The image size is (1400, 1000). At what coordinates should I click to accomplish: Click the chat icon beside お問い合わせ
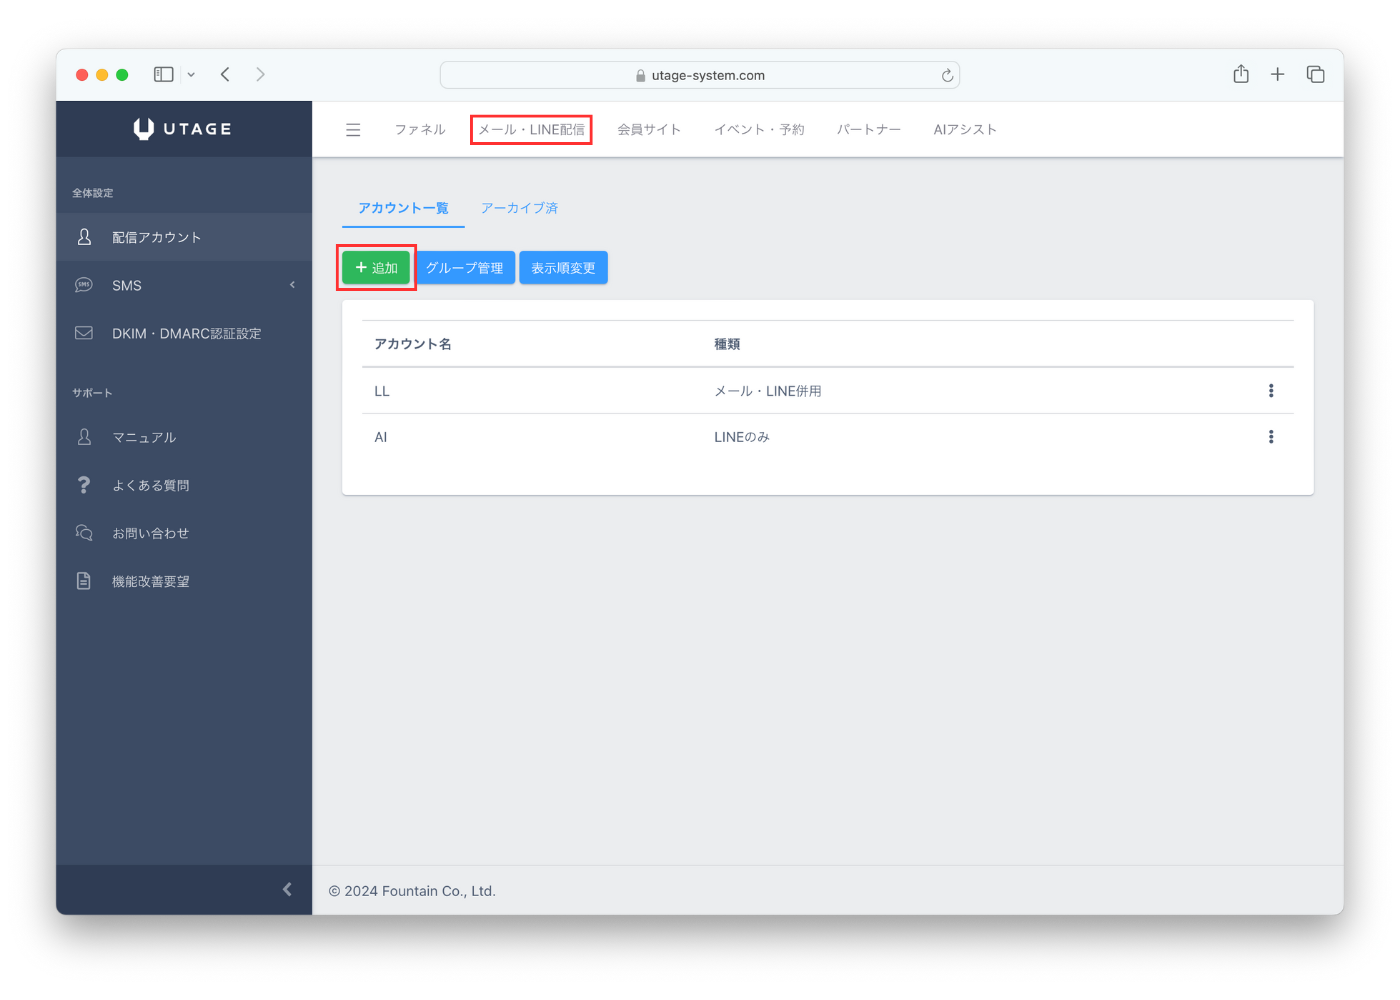tap(84, 533)
